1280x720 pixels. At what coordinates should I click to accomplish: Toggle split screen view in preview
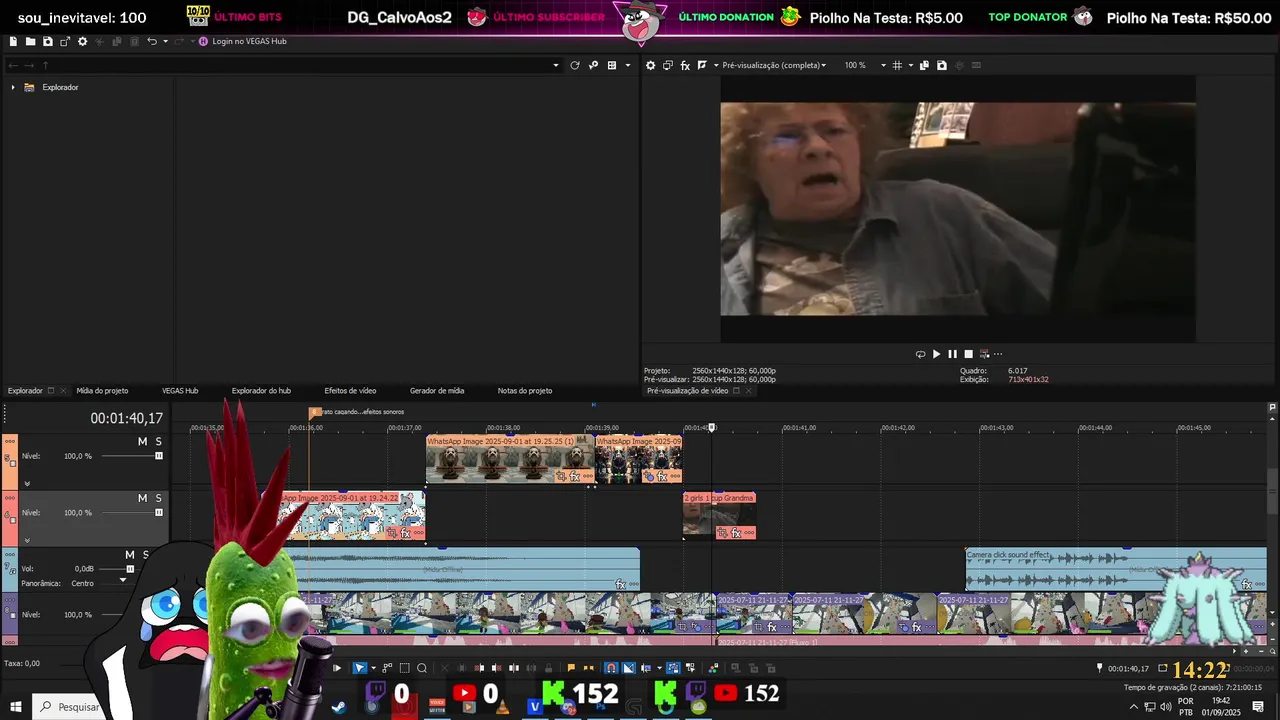(702, 65)
